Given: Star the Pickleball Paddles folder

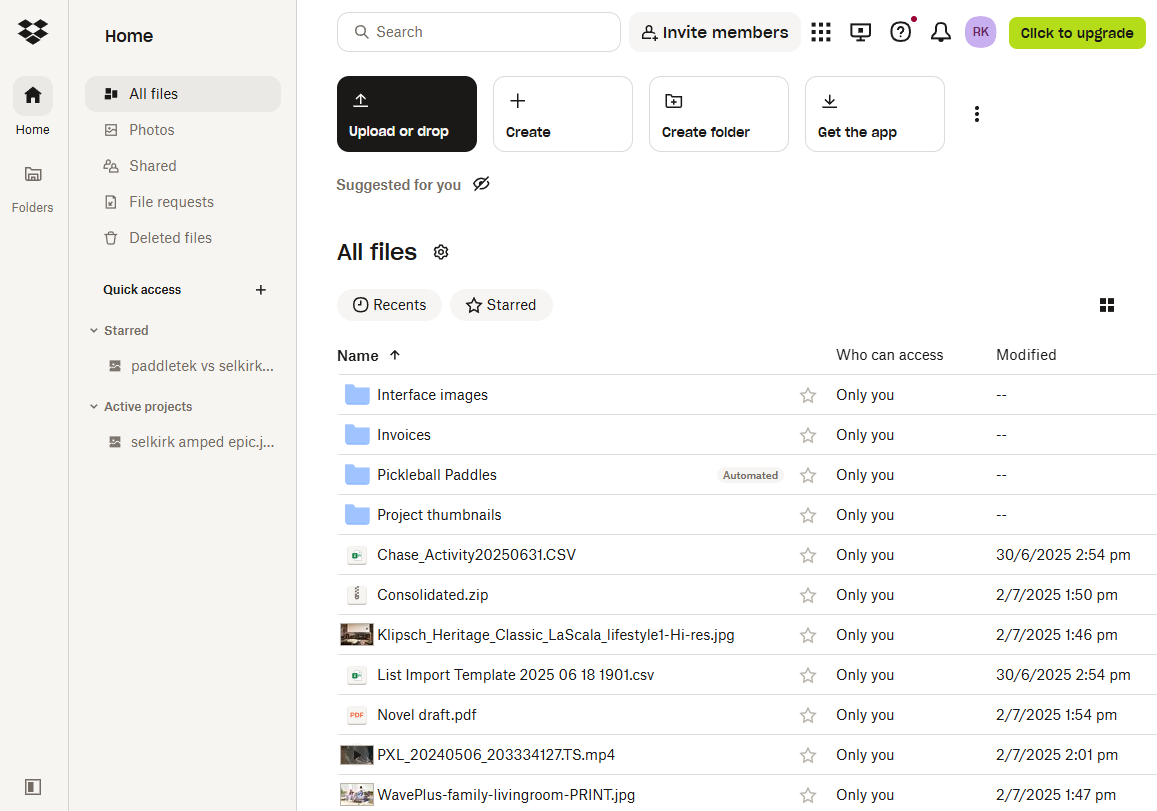Looking at the screenshot, I should pos(808,475).
